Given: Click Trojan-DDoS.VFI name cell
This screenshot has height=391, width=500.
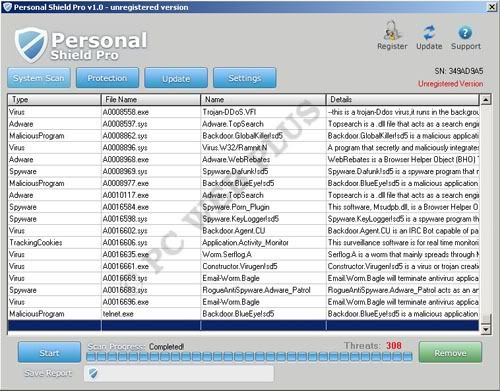Looking at the screenshot, I should (x=263, y=112).
